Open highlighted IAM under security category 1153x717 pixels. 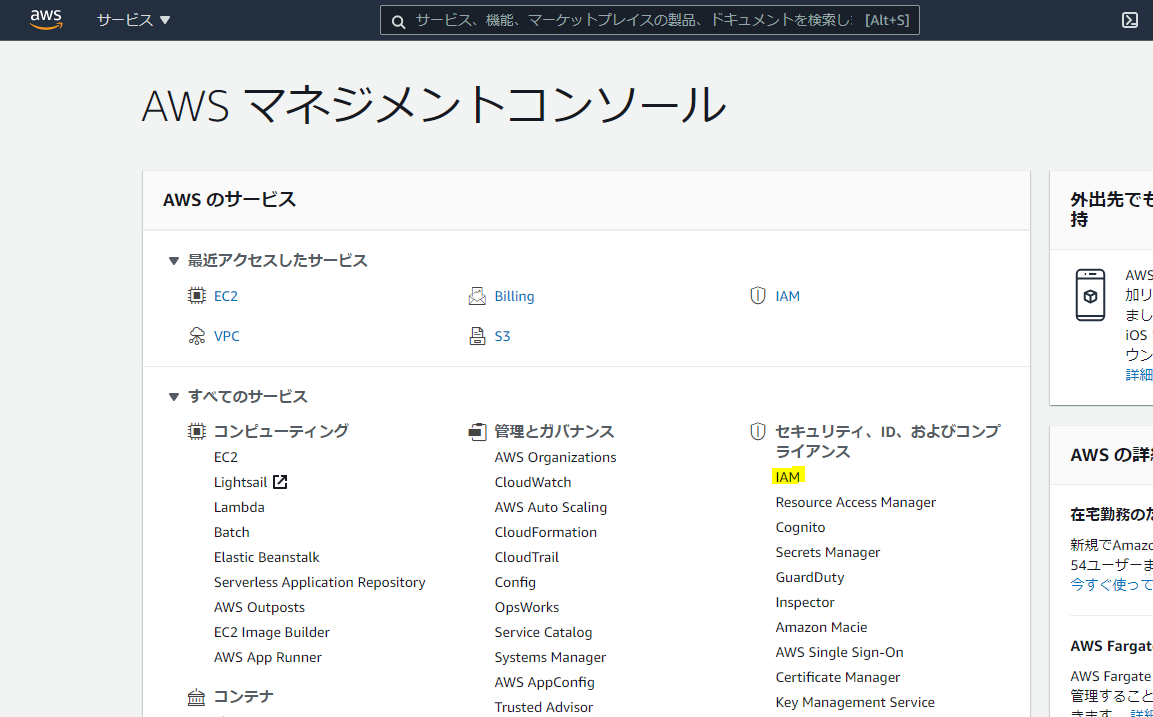pyautogui.click(x=788, y=477)
